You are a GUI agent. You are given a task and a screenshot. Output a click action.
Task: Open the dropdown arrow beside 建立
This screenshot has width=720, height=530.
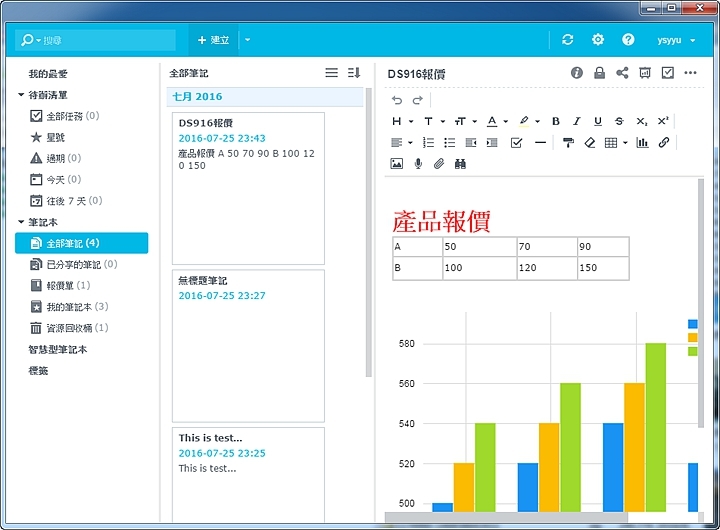(x=247, y=40)
